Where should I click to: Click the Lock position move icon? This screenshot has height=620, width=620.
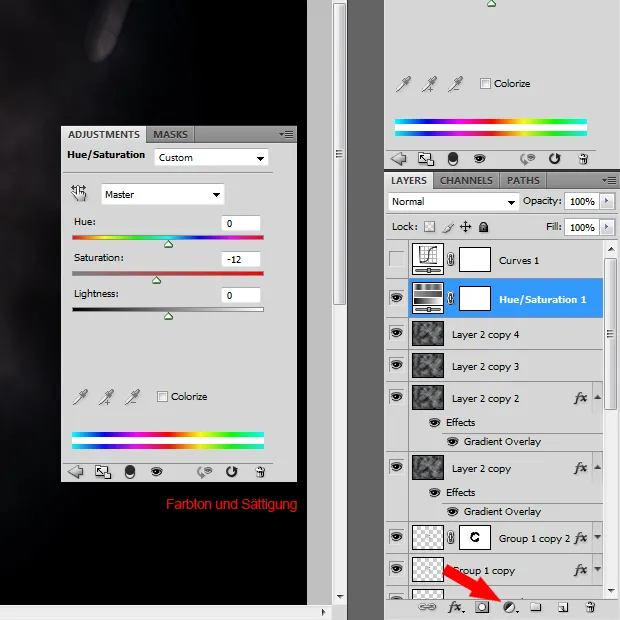click(465, 227)
